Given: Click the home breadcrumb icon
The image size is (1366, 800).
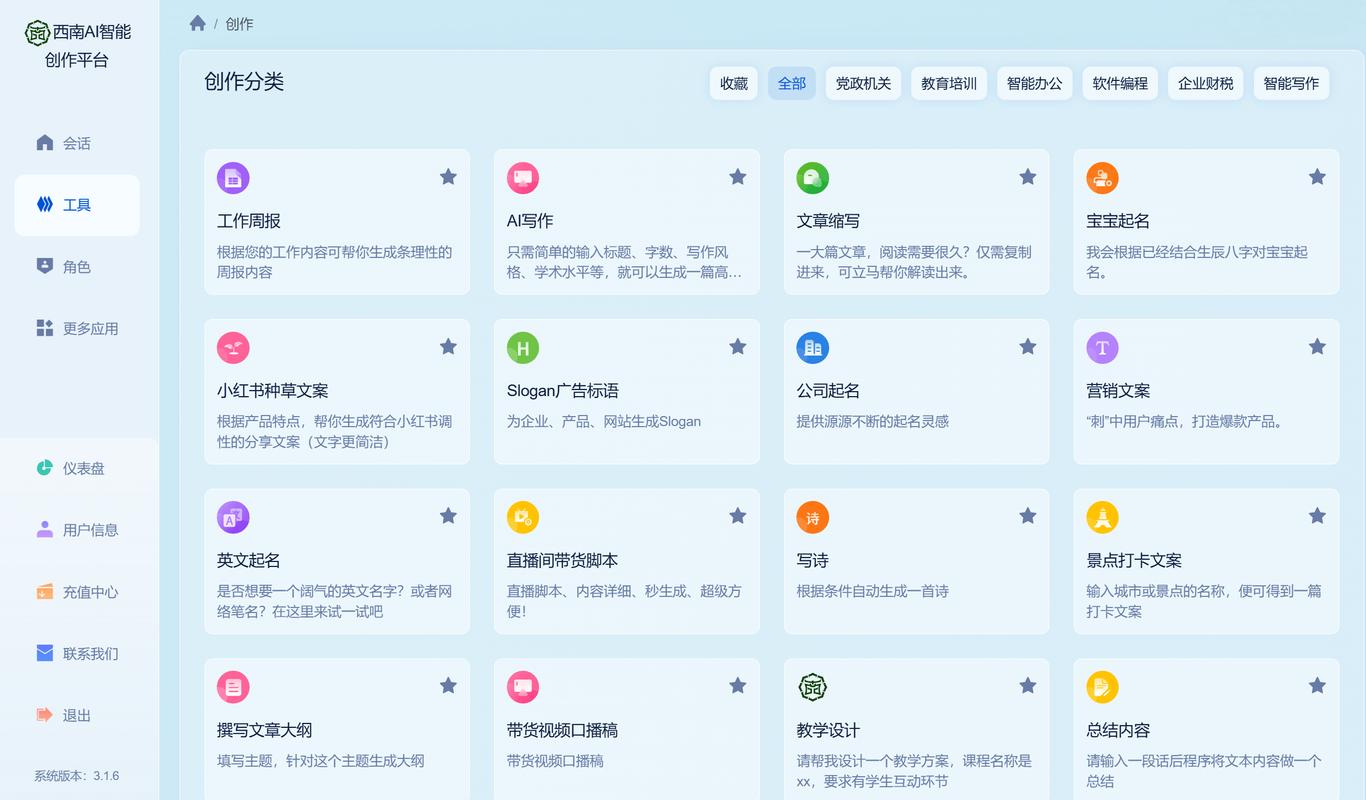Looking at the screenshot, I should (x=198, y=23).
